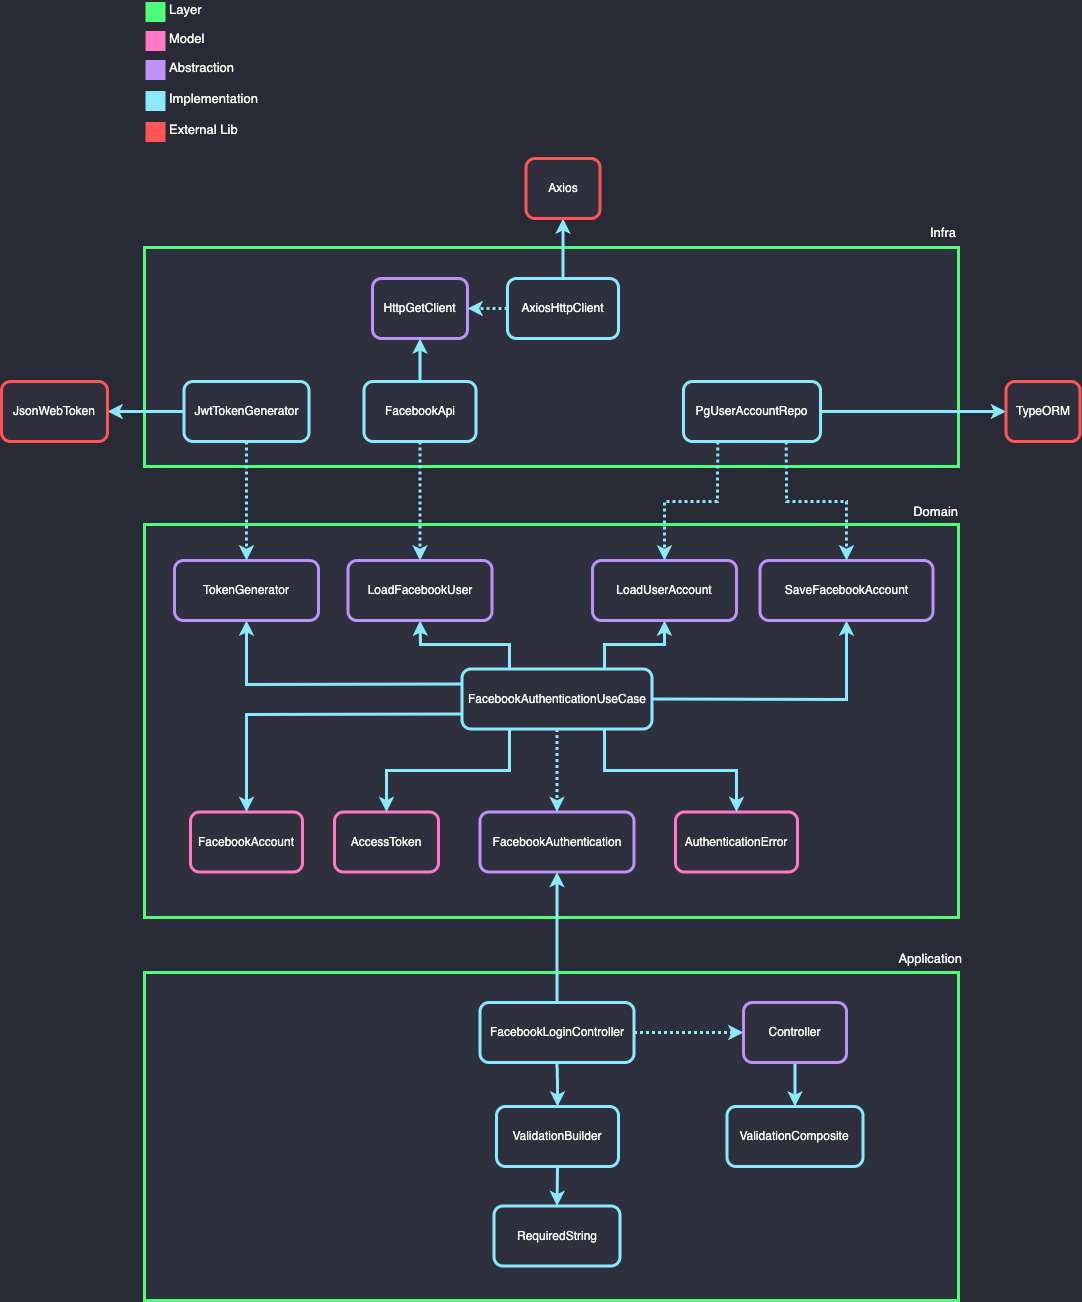Click the LoadFacebookUser abstraction node
This screenshot has width=1082, height=1302.
(419, 590)
